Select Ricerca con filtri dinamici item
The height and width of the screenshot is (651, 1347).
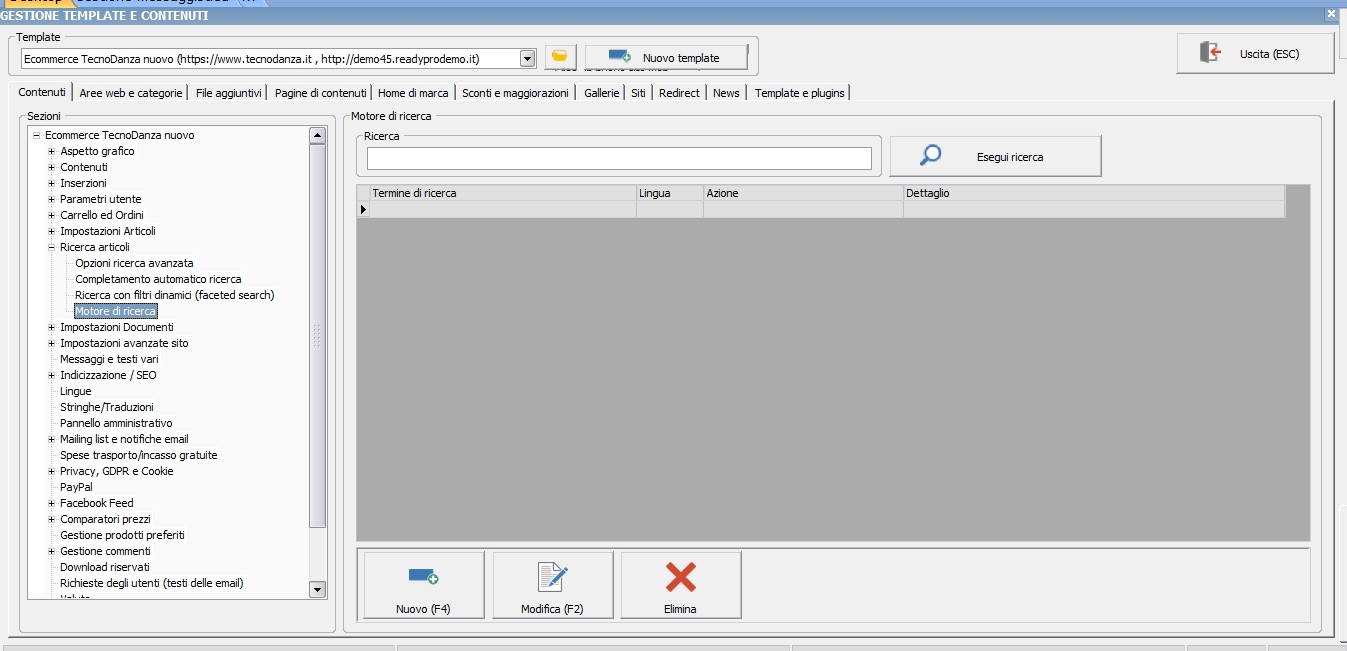pyautogui.click(x=174, y=295)
